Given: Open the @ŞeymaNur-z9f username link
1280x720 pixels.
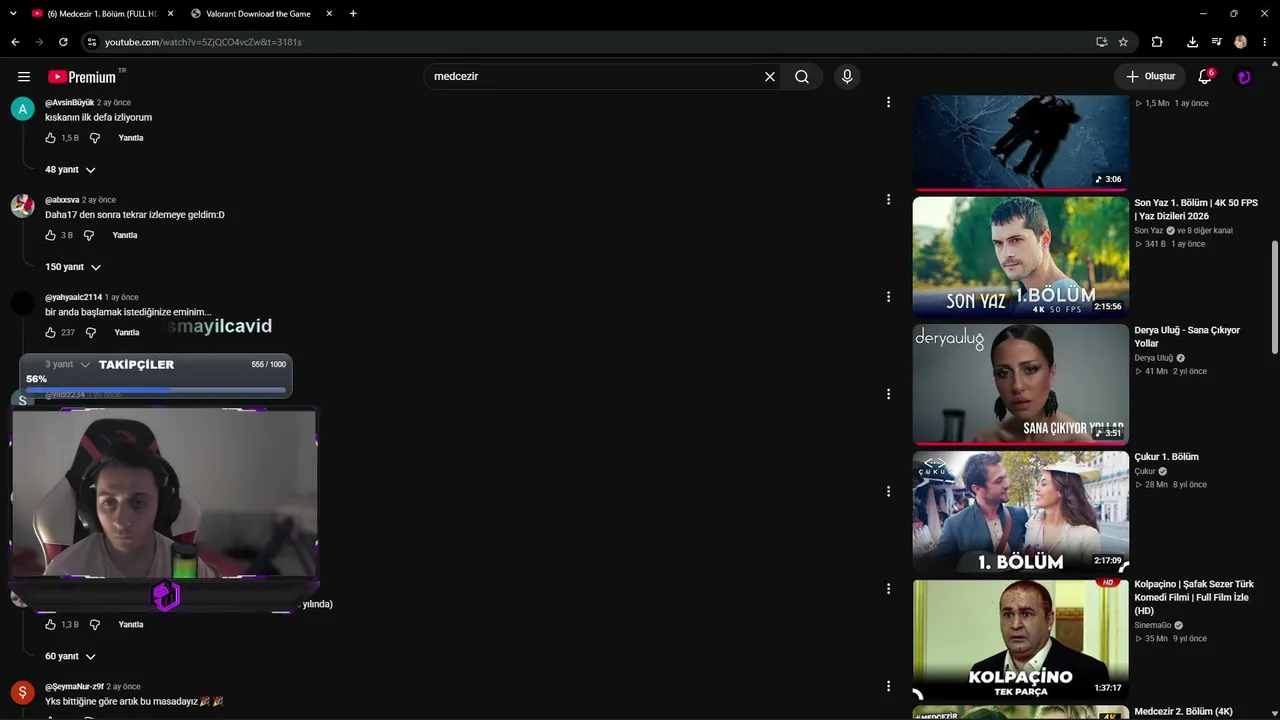Looking at the screenshot, I should tap(74, 687).
